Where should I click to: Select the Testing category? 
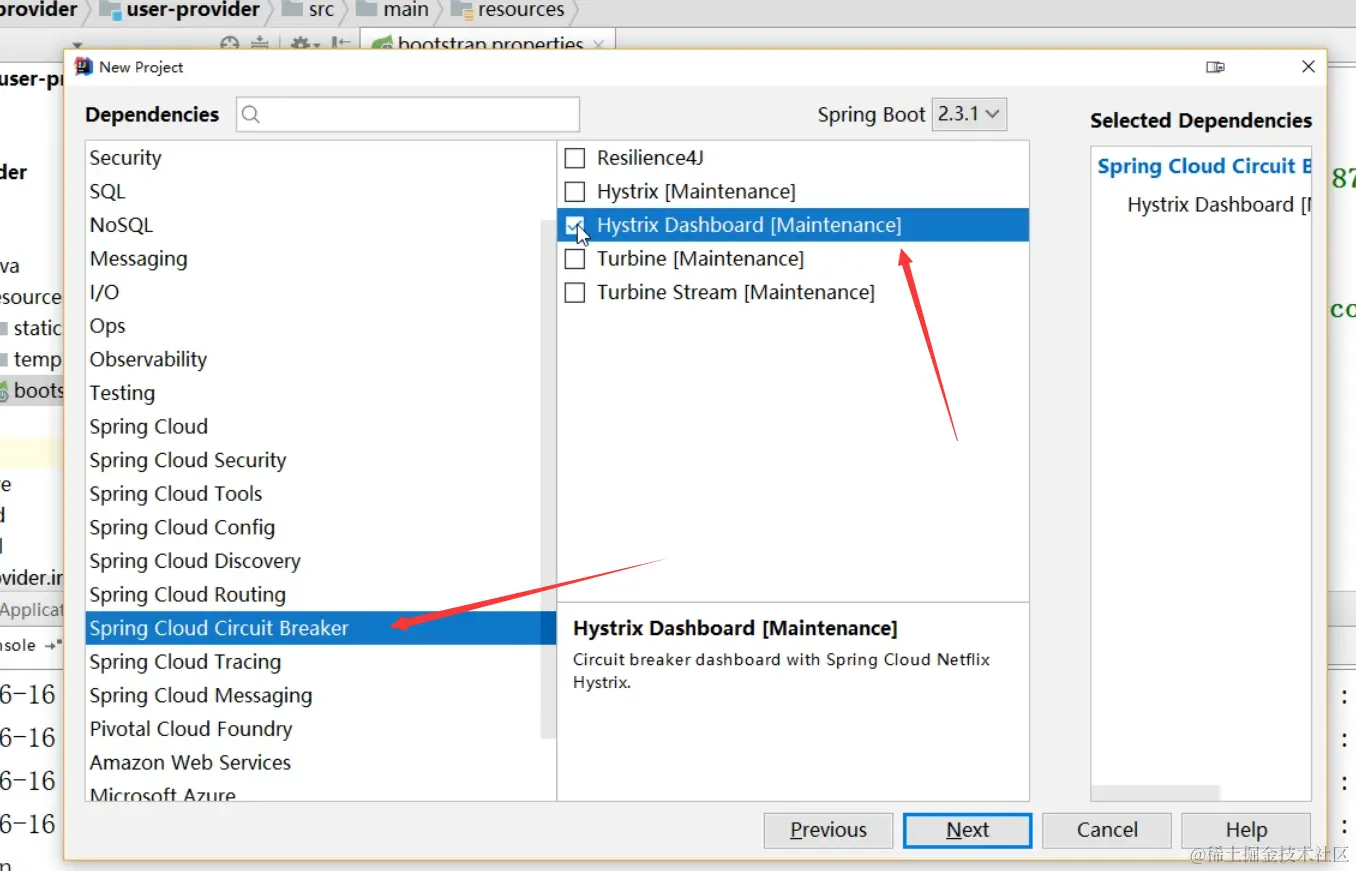coord(320,393)
